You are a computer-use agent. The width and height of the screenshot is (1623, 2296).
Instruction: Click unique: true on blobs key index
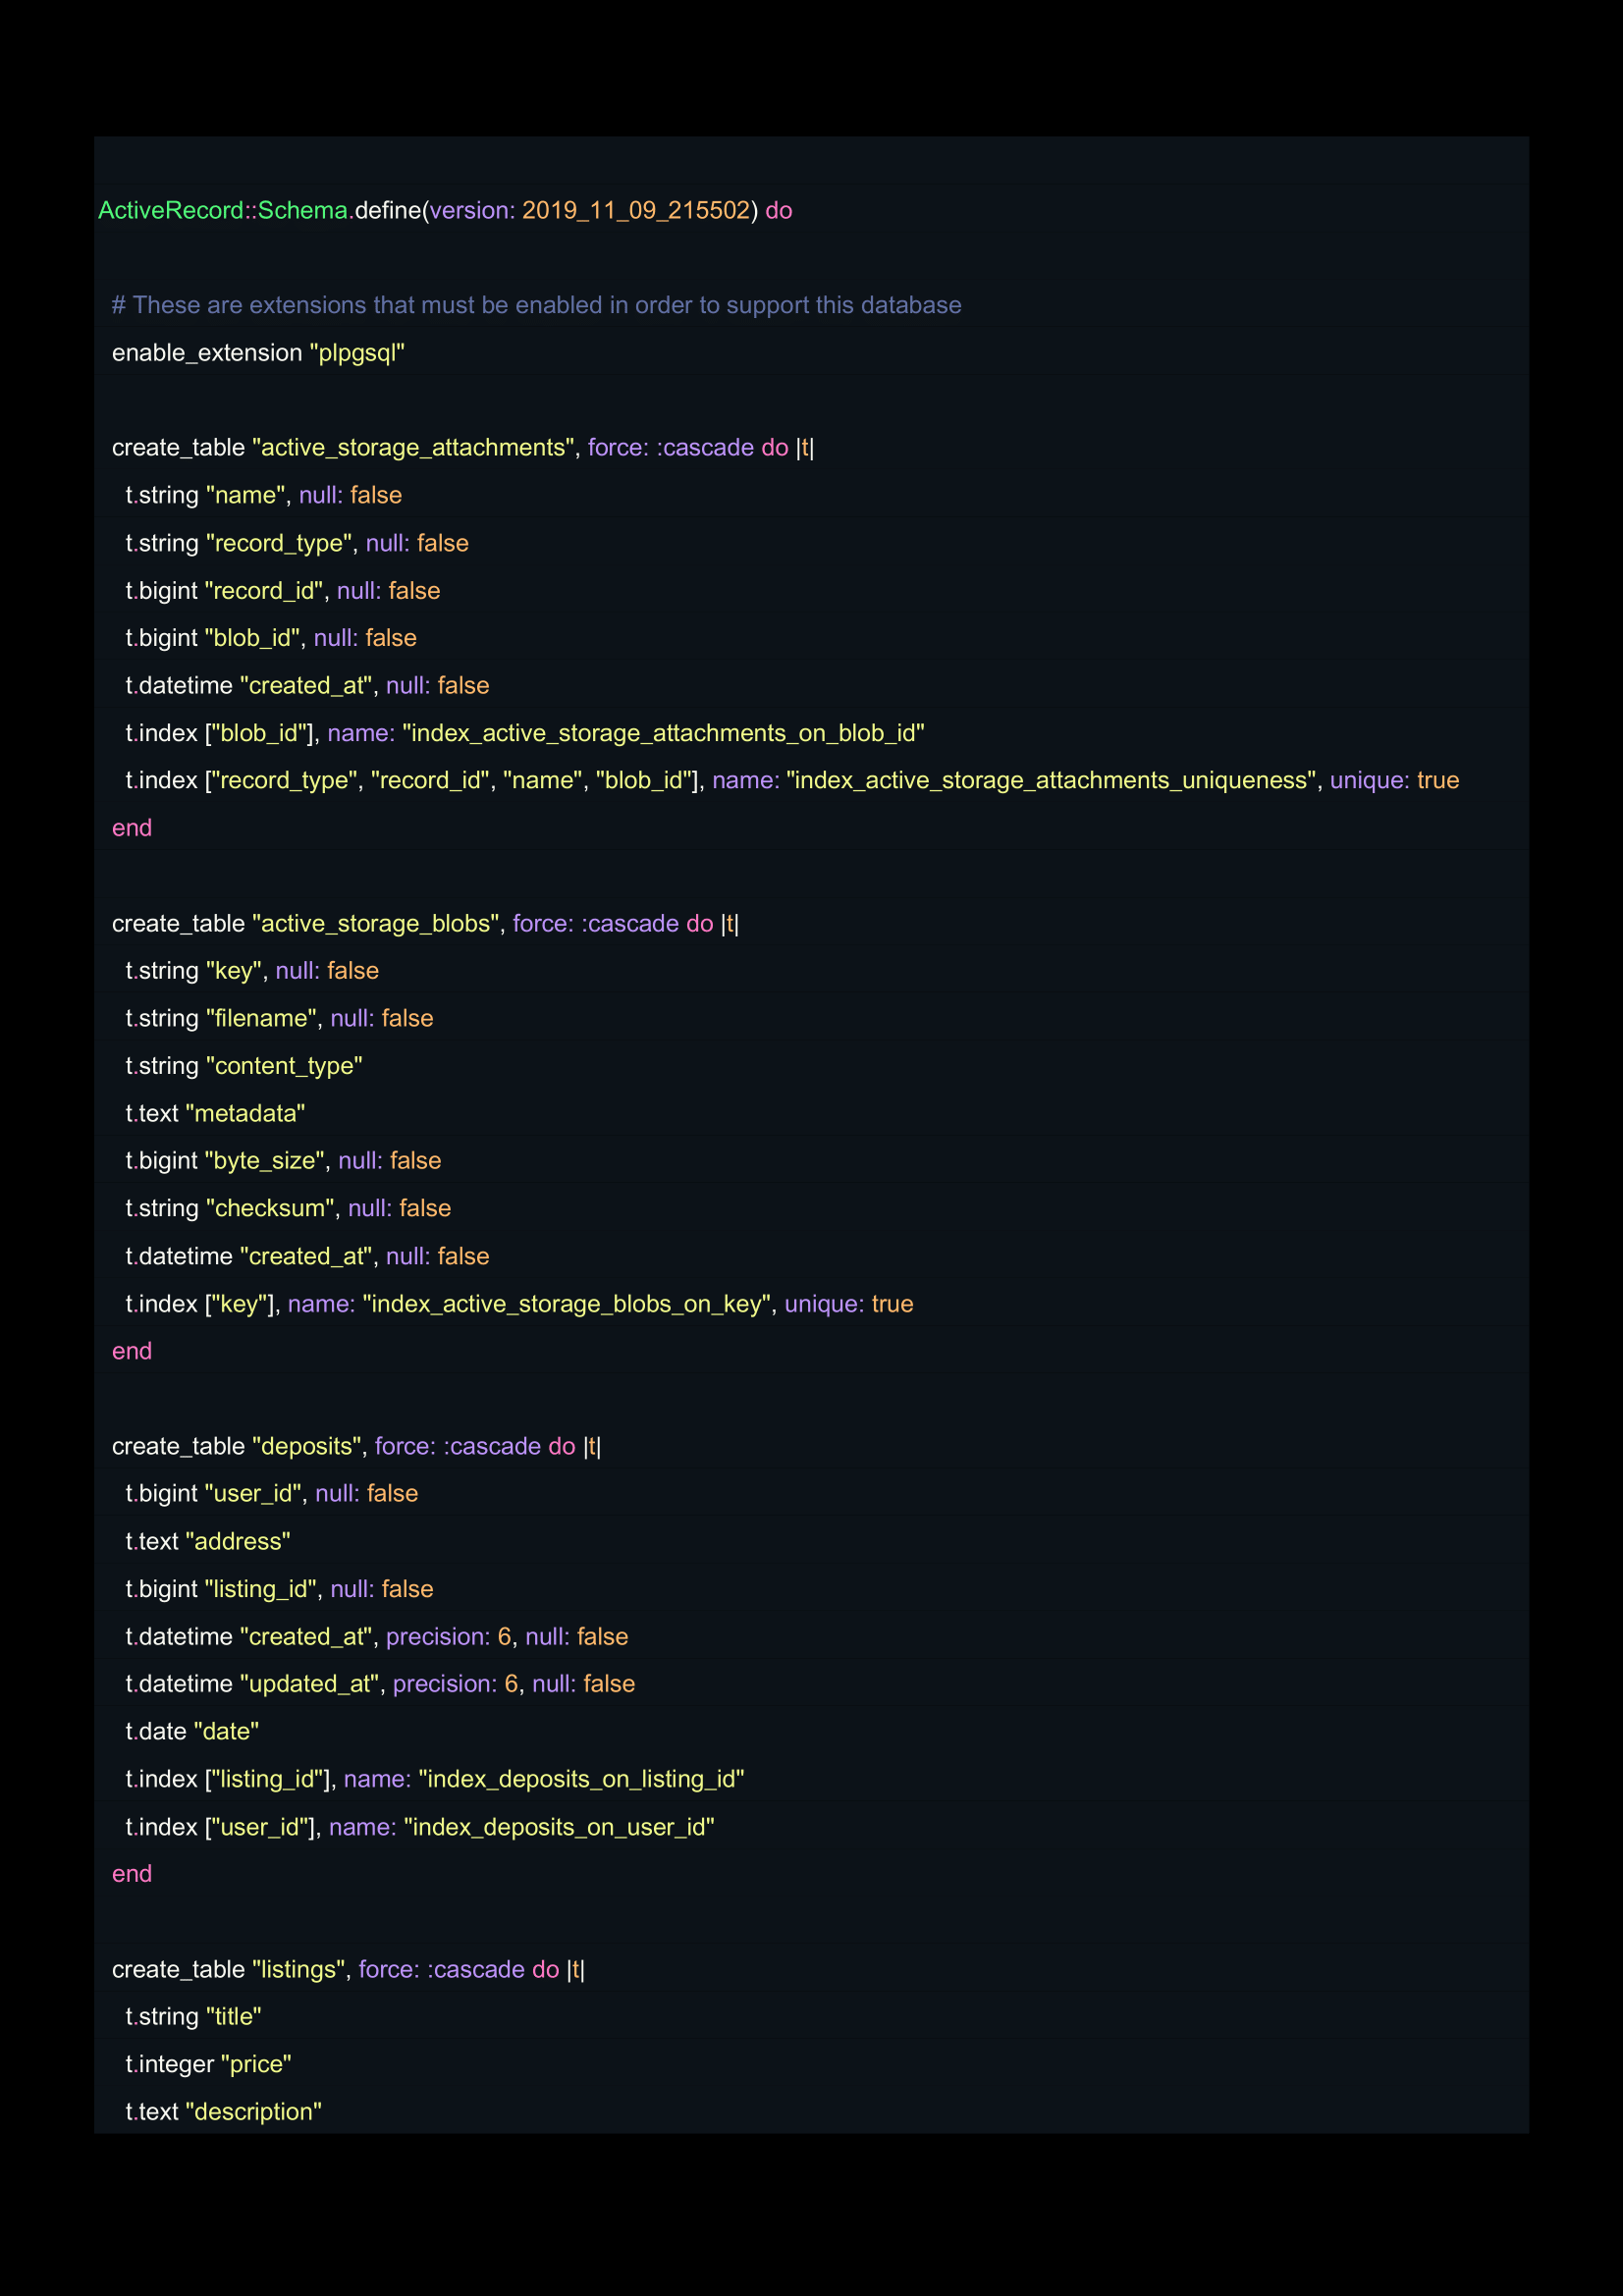click(x=849, y=1304)
